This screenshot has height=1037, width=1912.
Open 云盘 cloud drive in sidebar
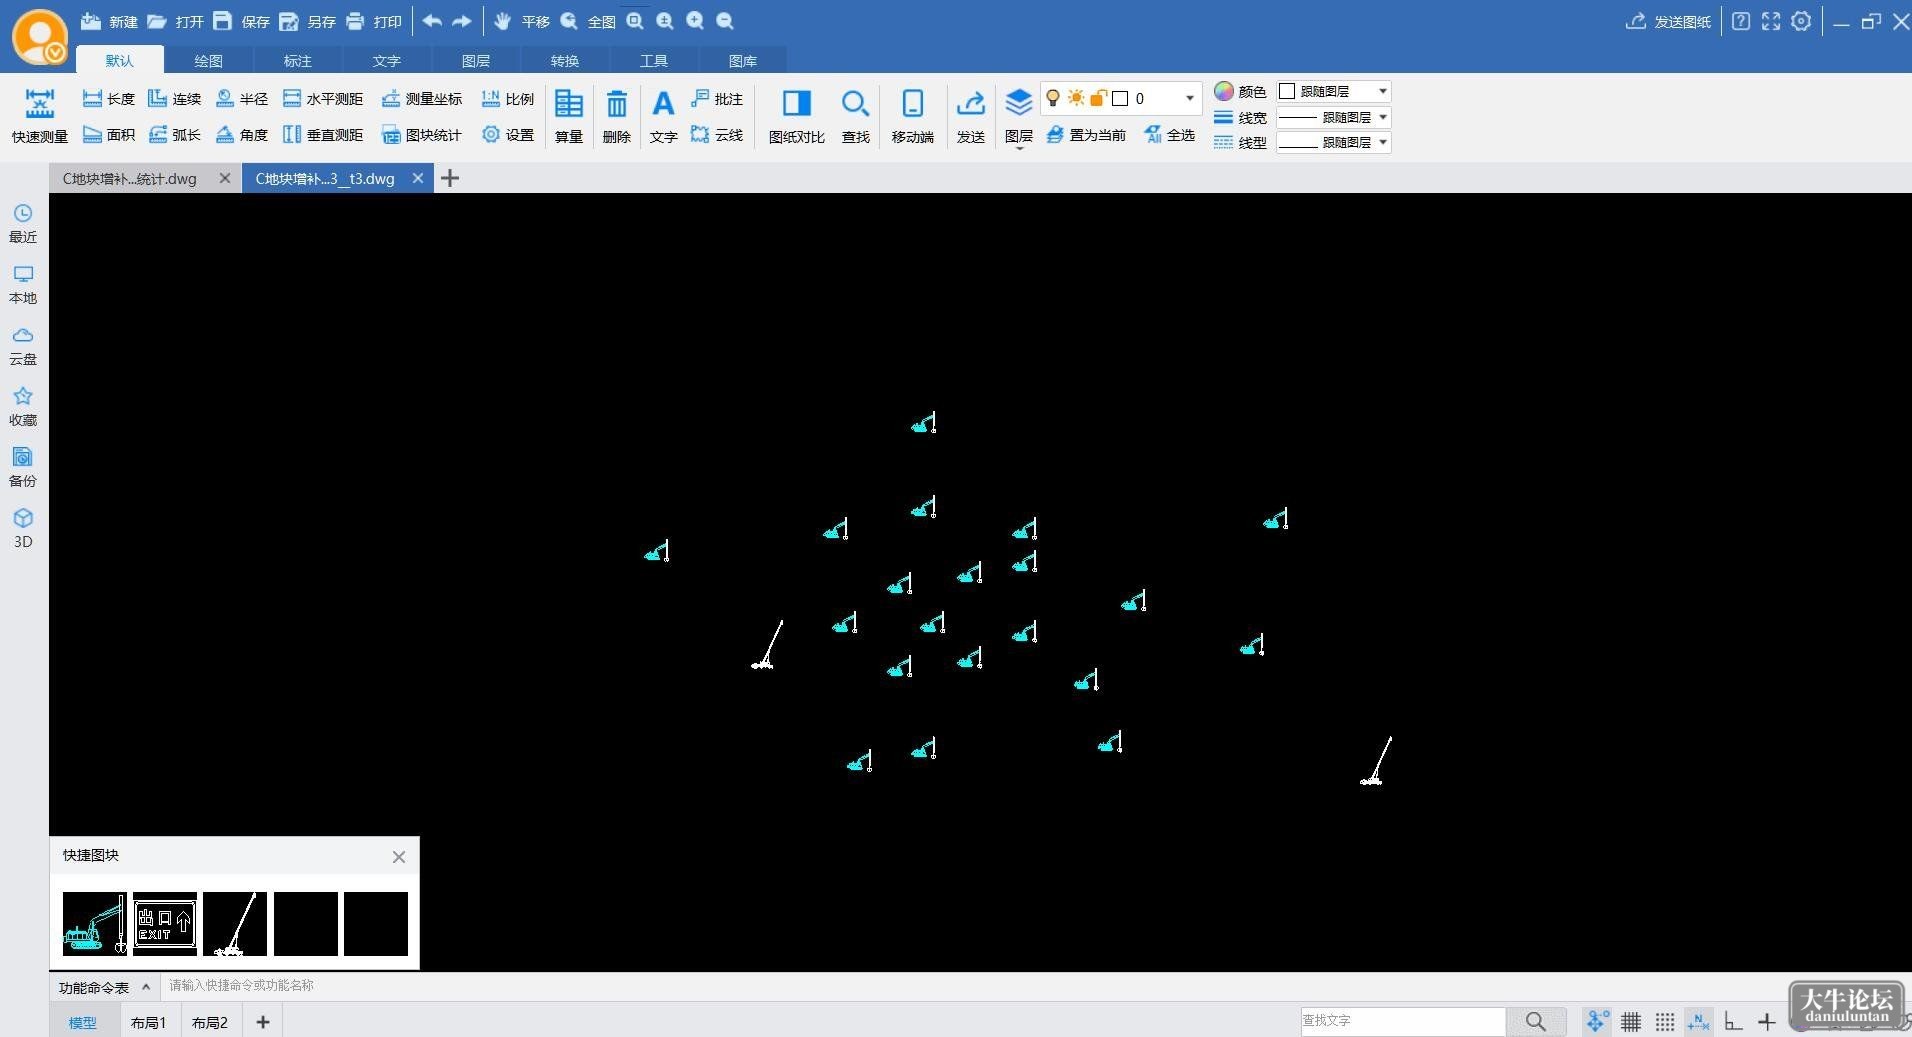pos(23,345)
